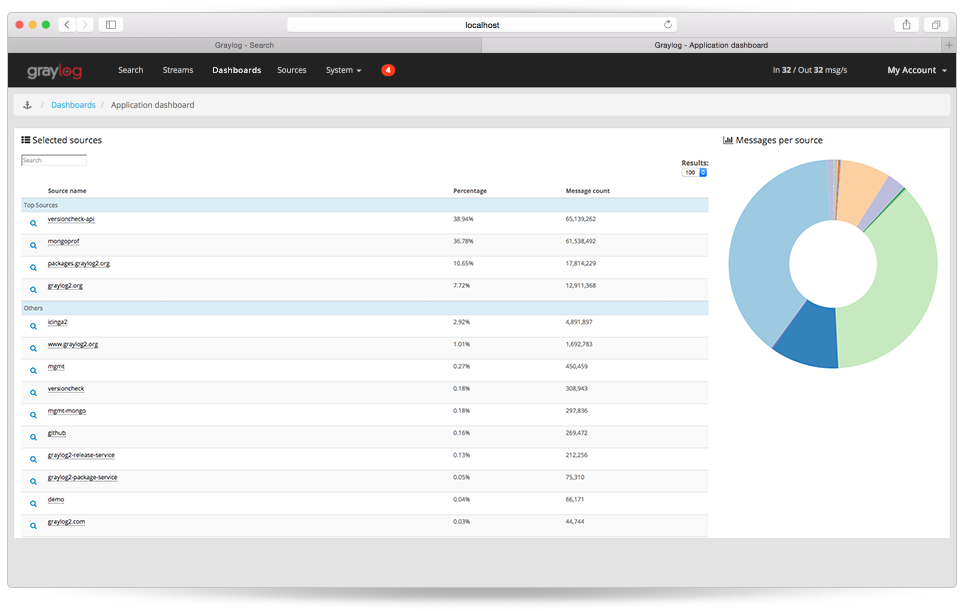This screenshot has height=611, width=964.
Task: Click the 36.78% percentage value
Action: [464, 241]
